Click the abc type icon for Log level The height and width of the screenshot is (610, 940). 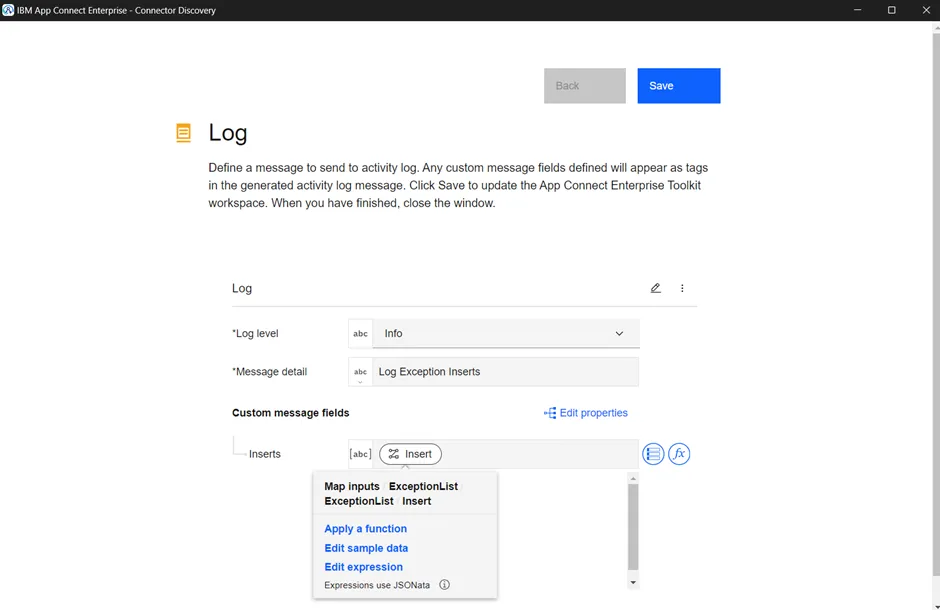[x=360, y=334]
